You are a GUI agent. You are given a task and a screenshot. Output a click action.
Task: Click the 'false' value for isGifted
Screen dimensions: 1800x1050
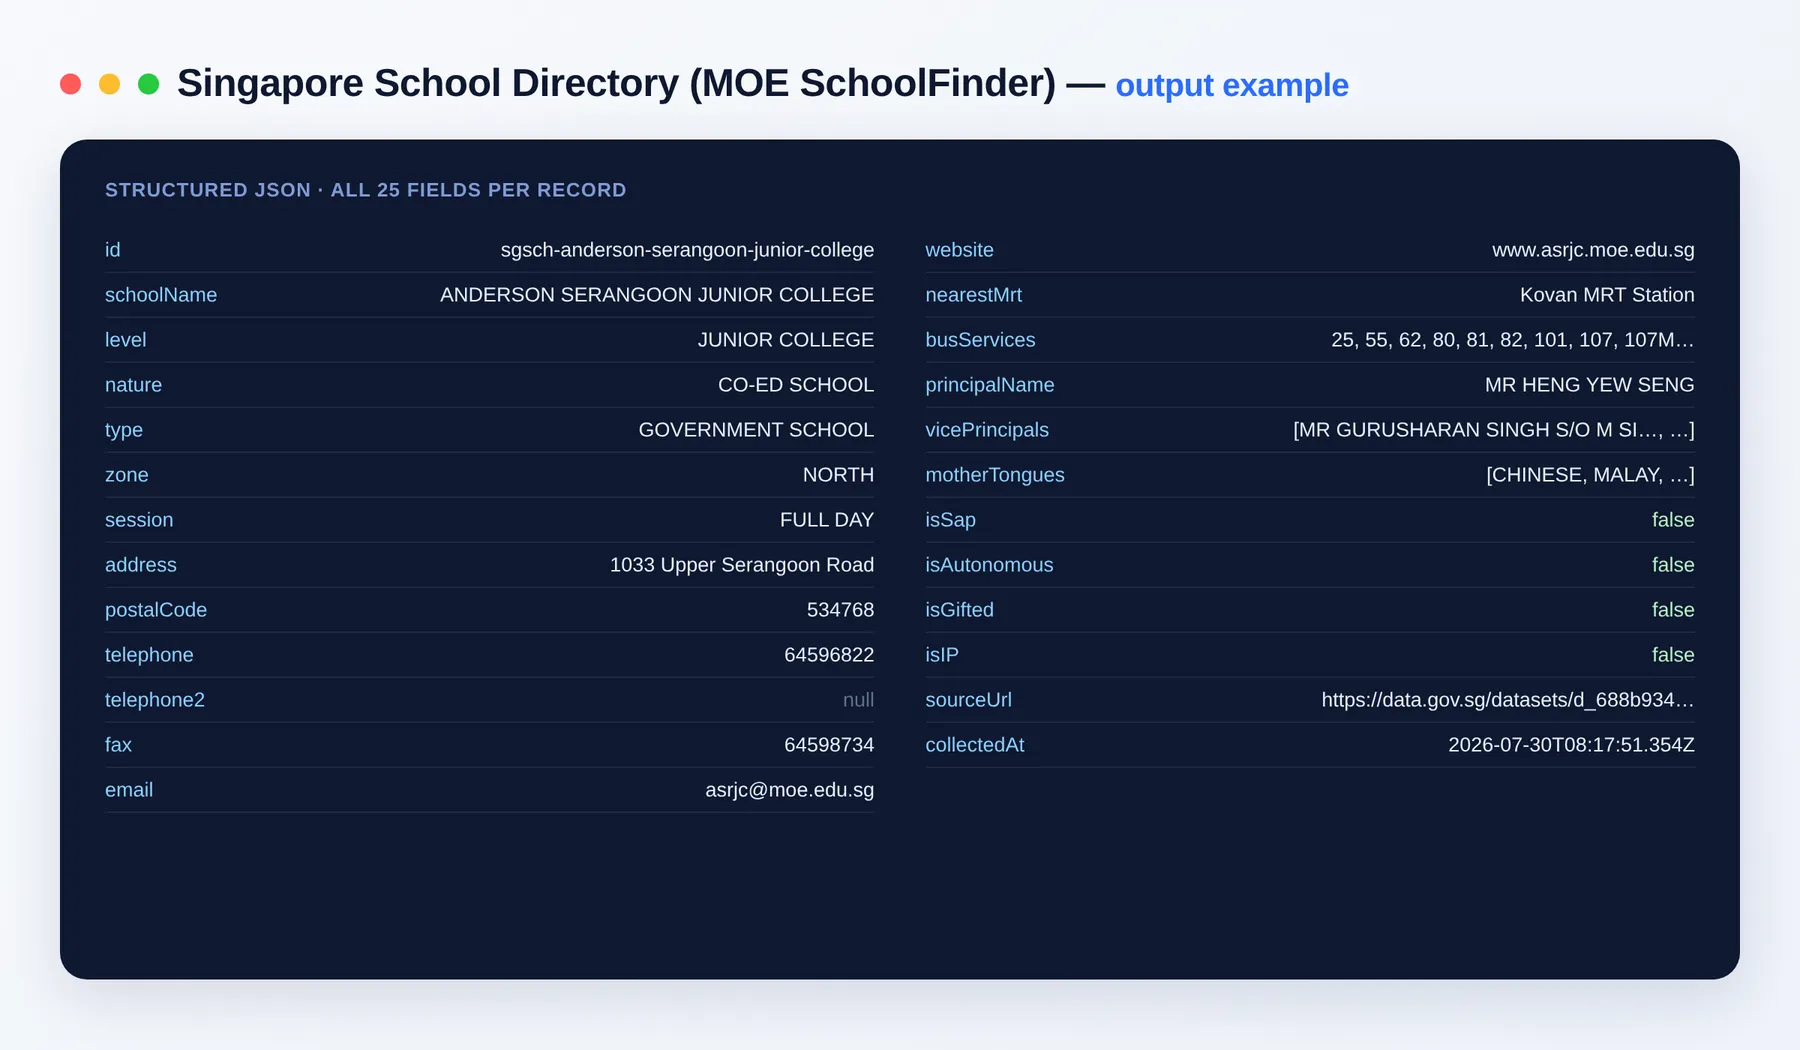coord(1673,610)
